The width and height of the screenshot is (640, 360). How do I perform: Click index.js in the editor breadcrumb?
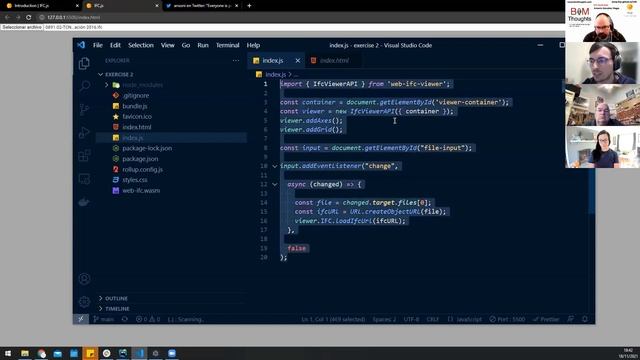(x=276, y=74)
